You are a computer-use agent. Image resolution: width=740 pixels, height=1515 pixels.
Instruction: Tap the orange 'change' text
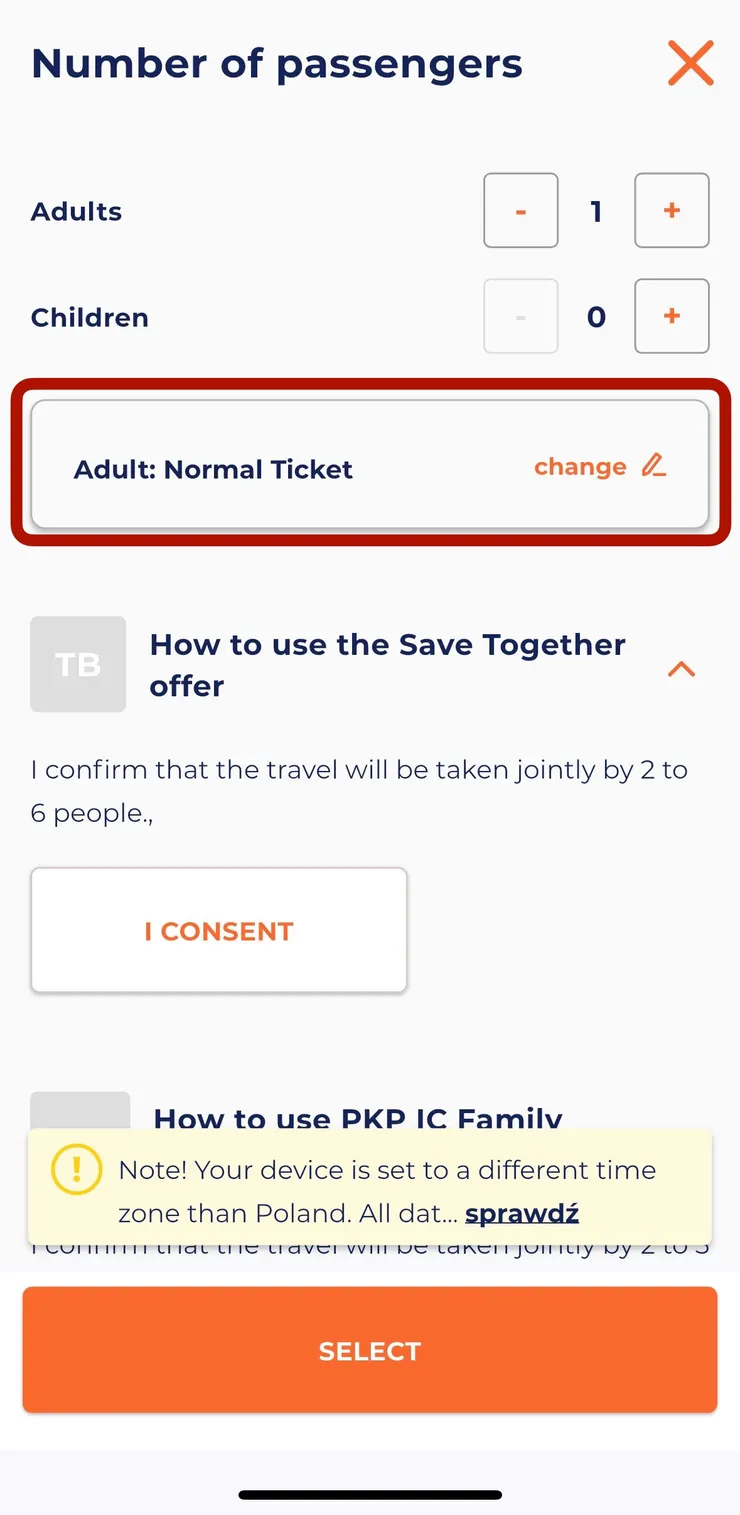pyautogui.click(x=580, y=467)
